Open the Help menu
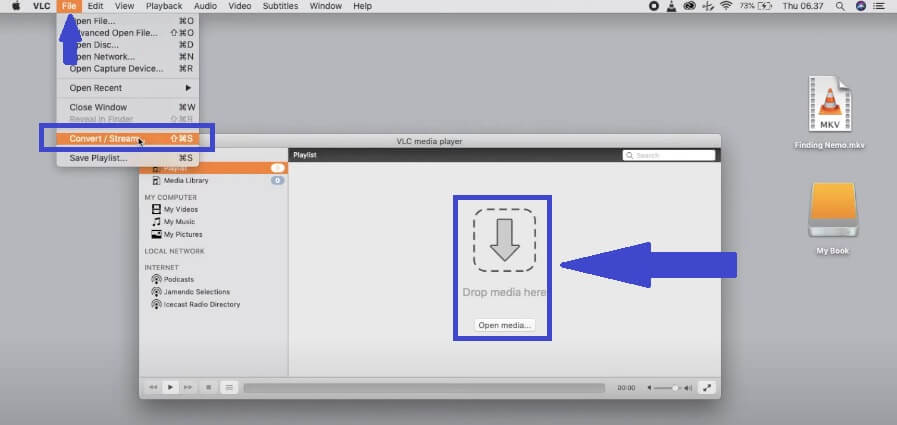 click(362, 6)
